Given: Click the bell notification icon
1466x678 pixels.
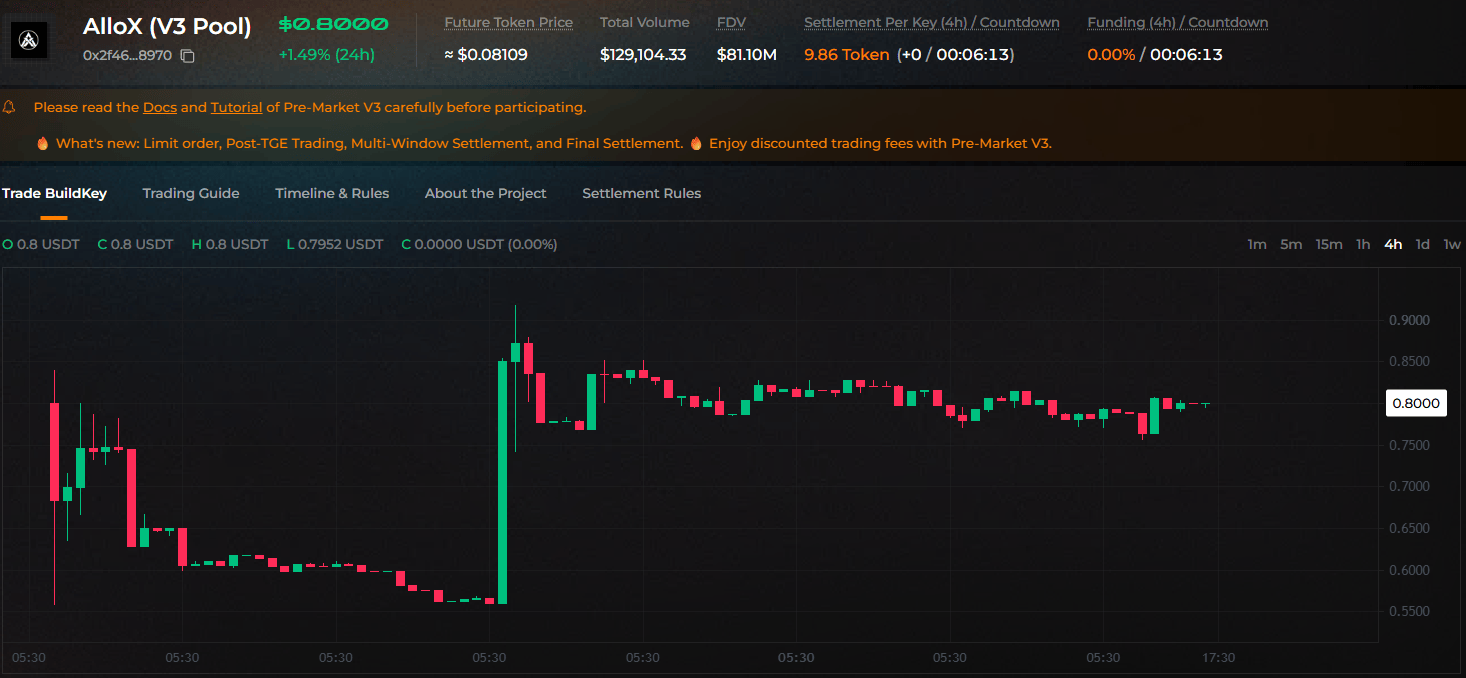Looking at the screenshot, I should [9, 106].
